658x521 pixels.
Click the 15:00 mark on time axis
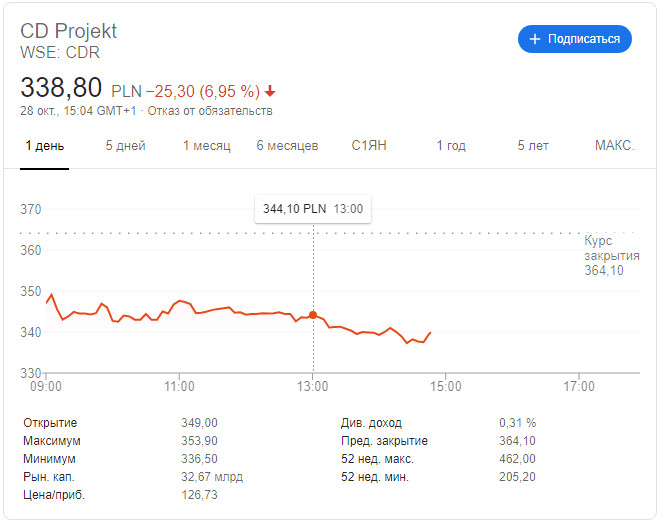click(x=446, y=386)
